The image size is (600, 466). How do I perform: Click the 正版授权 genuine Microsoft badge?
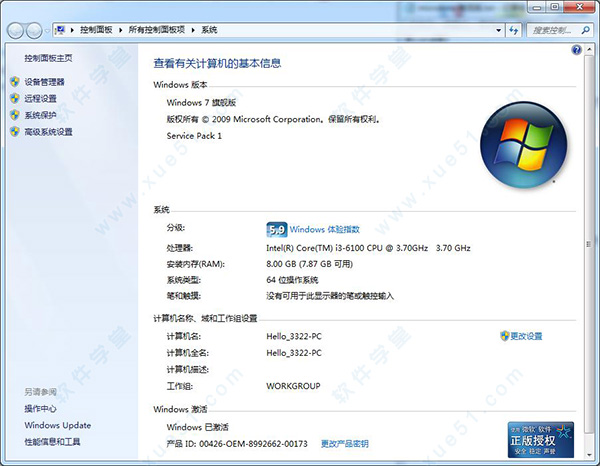(x=541, y=440)
